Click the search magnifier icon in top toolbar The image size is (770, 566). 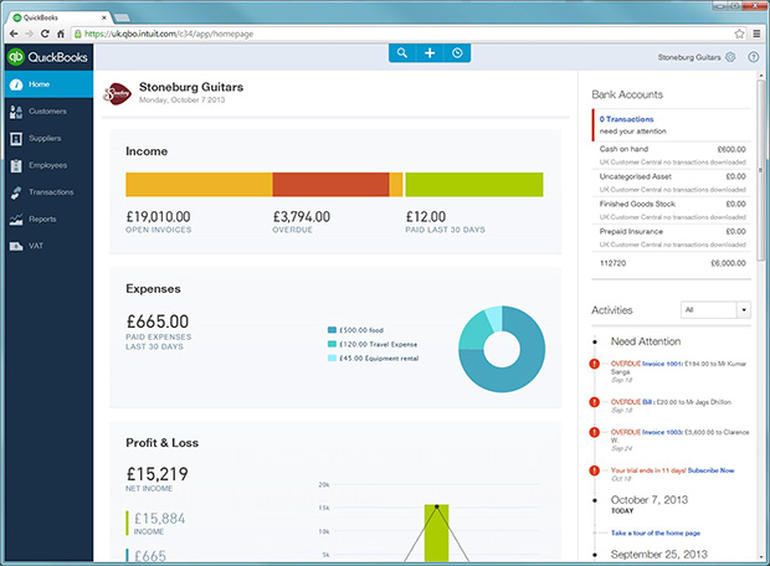[402, 53]
